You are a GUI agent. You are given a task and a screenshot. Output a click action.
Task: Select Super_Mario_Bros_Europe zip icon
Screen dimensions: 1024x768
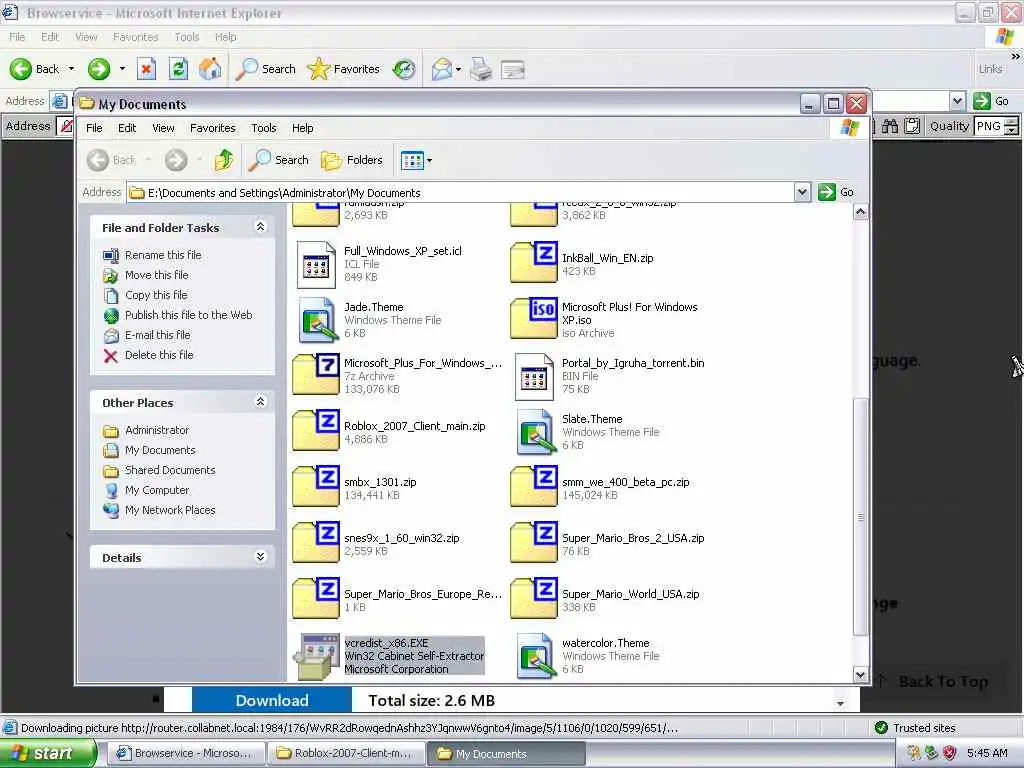[x=315, y=598]
